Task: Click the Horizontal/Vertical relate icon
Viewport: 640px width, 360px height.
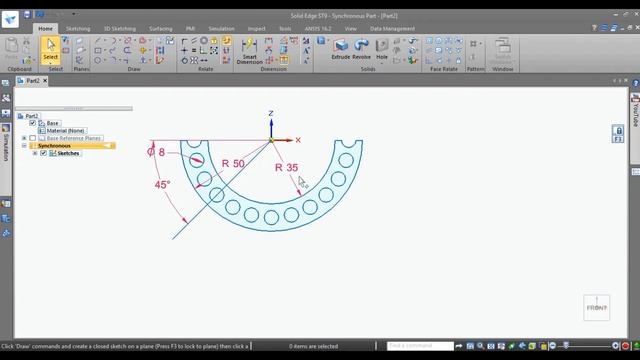Action: coord(184,51)
